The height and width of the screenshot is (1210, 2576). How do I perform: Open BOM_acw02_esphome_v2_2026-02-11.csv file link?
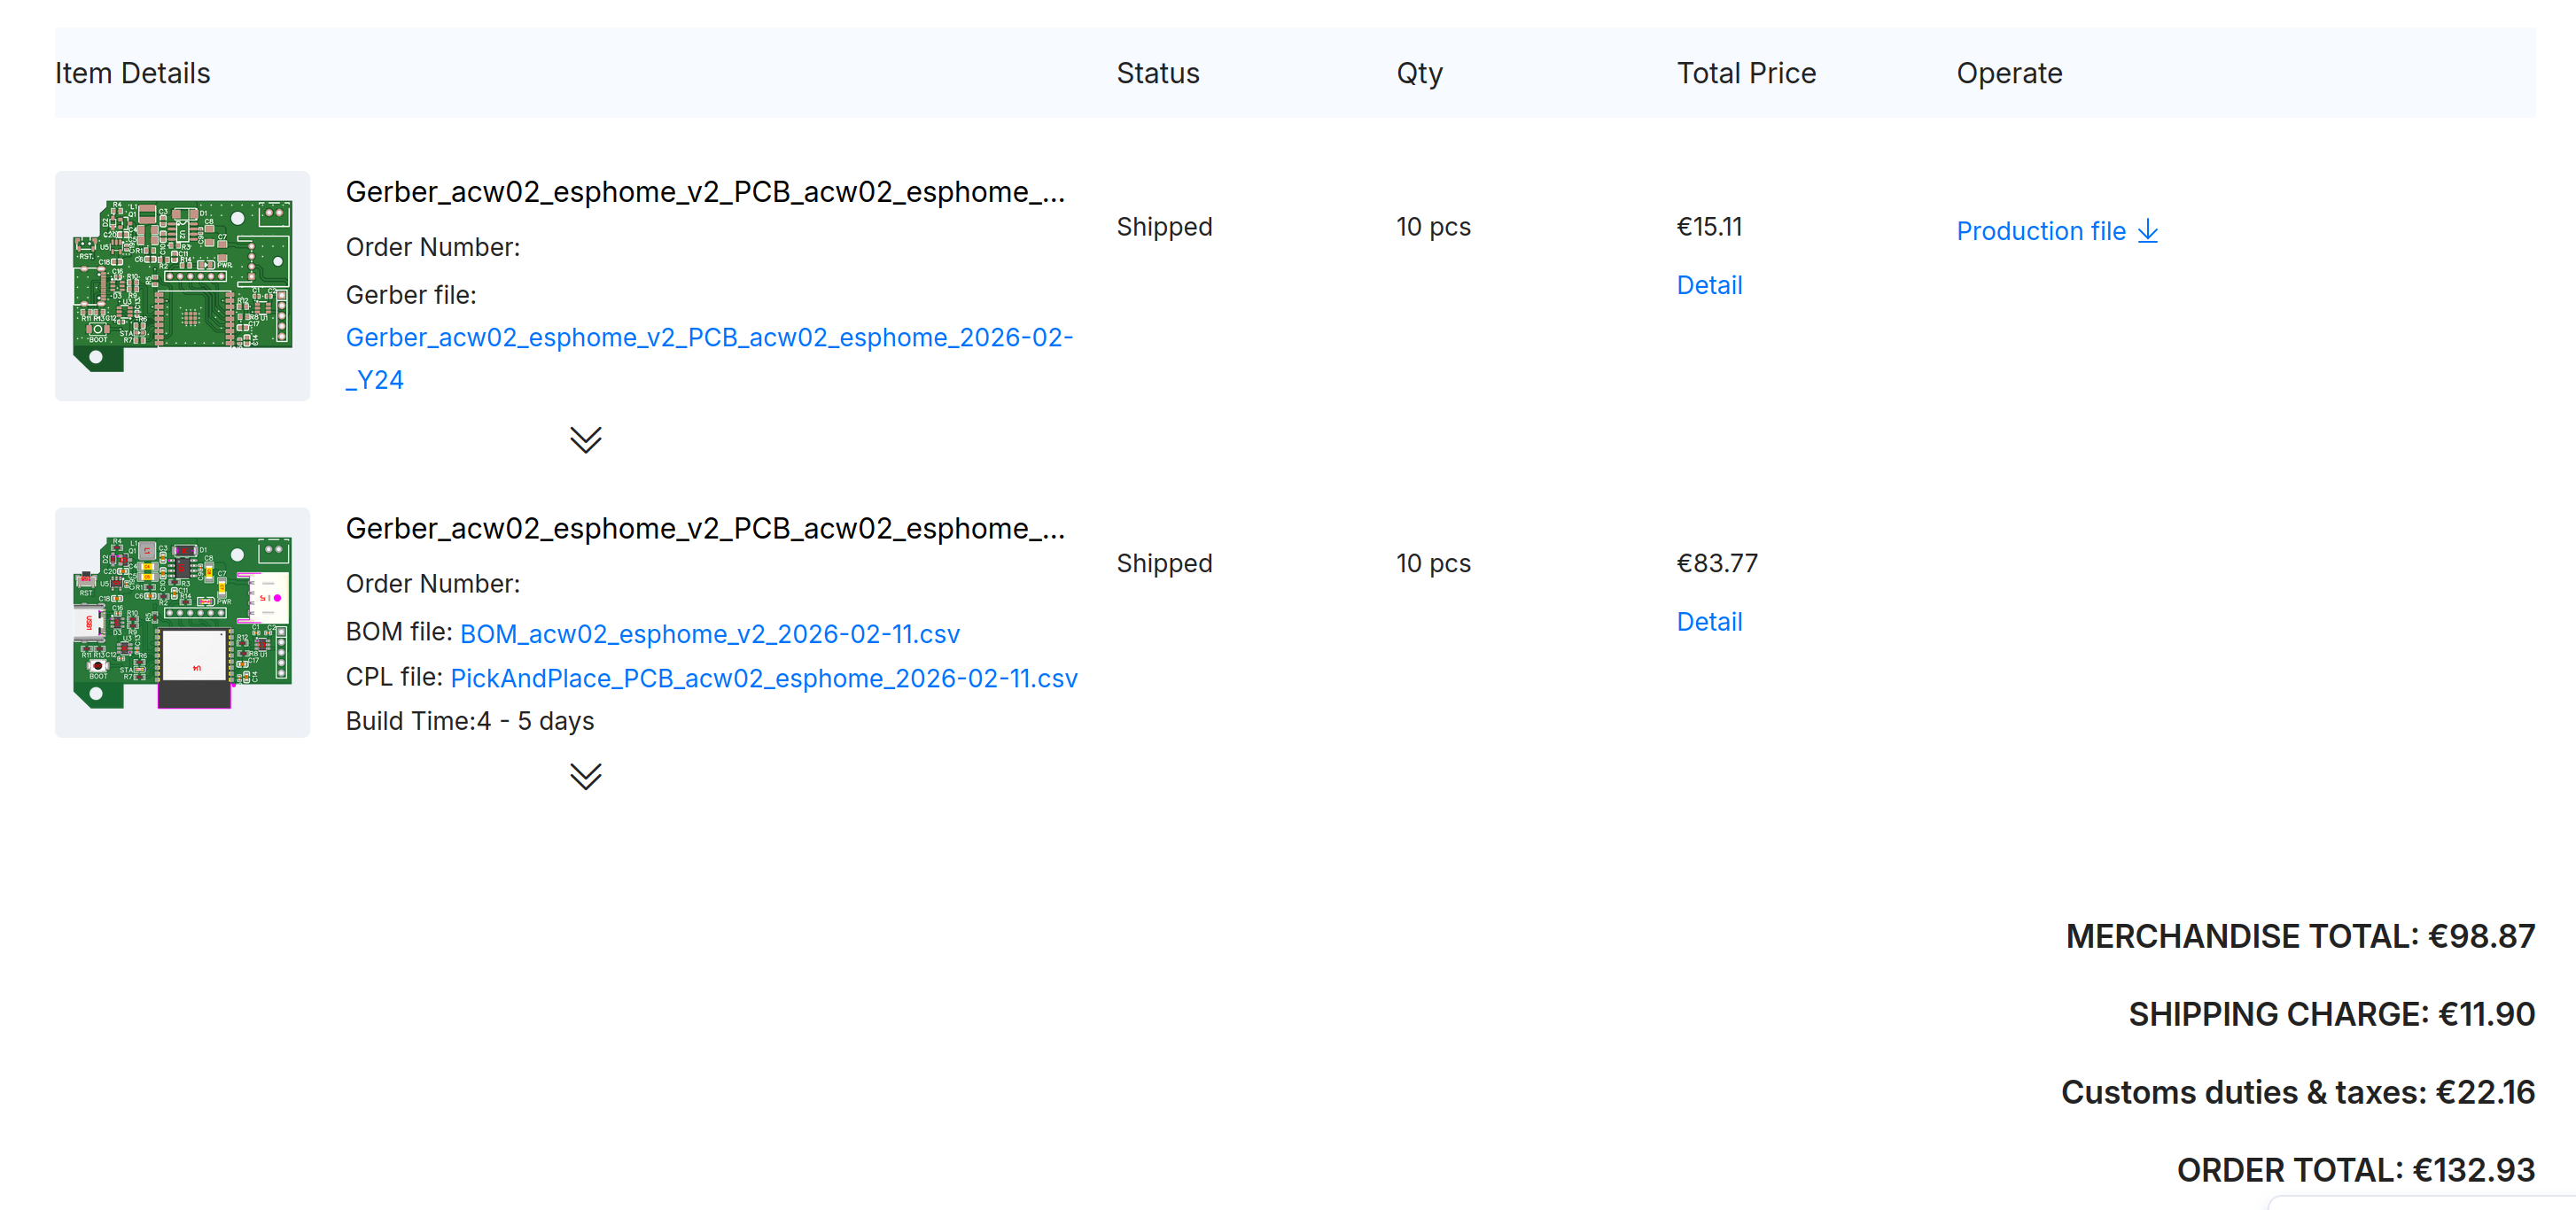point(709,634)
